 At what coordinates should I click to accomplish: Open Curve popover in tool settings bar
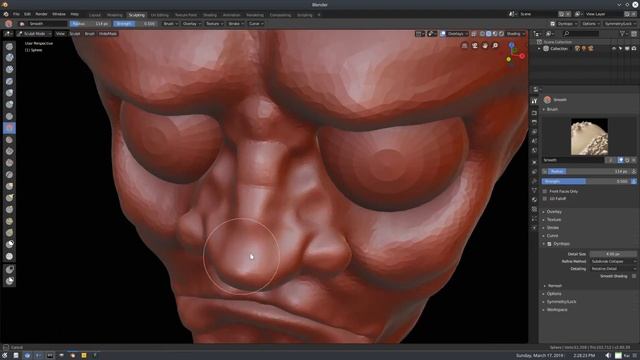pos(256,24)
